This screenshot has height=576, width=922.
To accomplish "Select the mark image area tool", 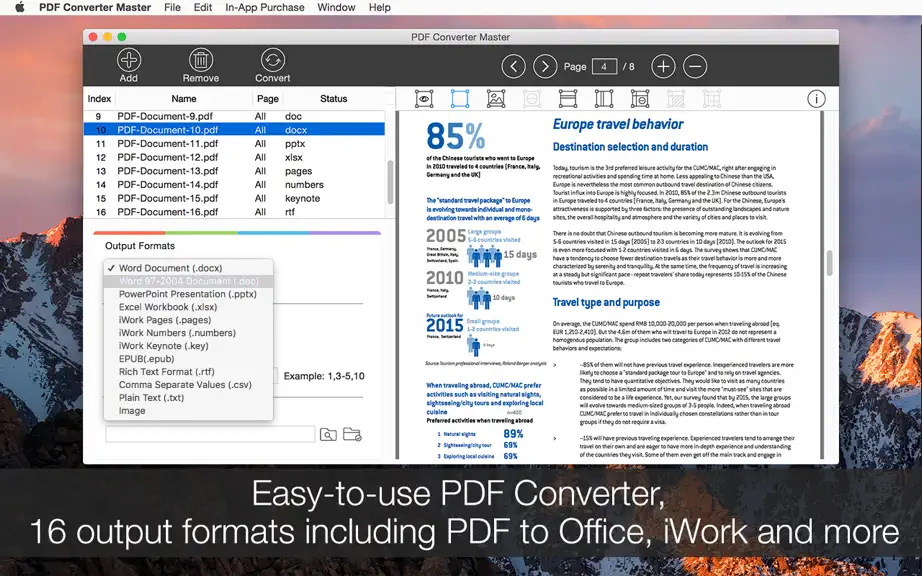I will [x=496, y=99].
